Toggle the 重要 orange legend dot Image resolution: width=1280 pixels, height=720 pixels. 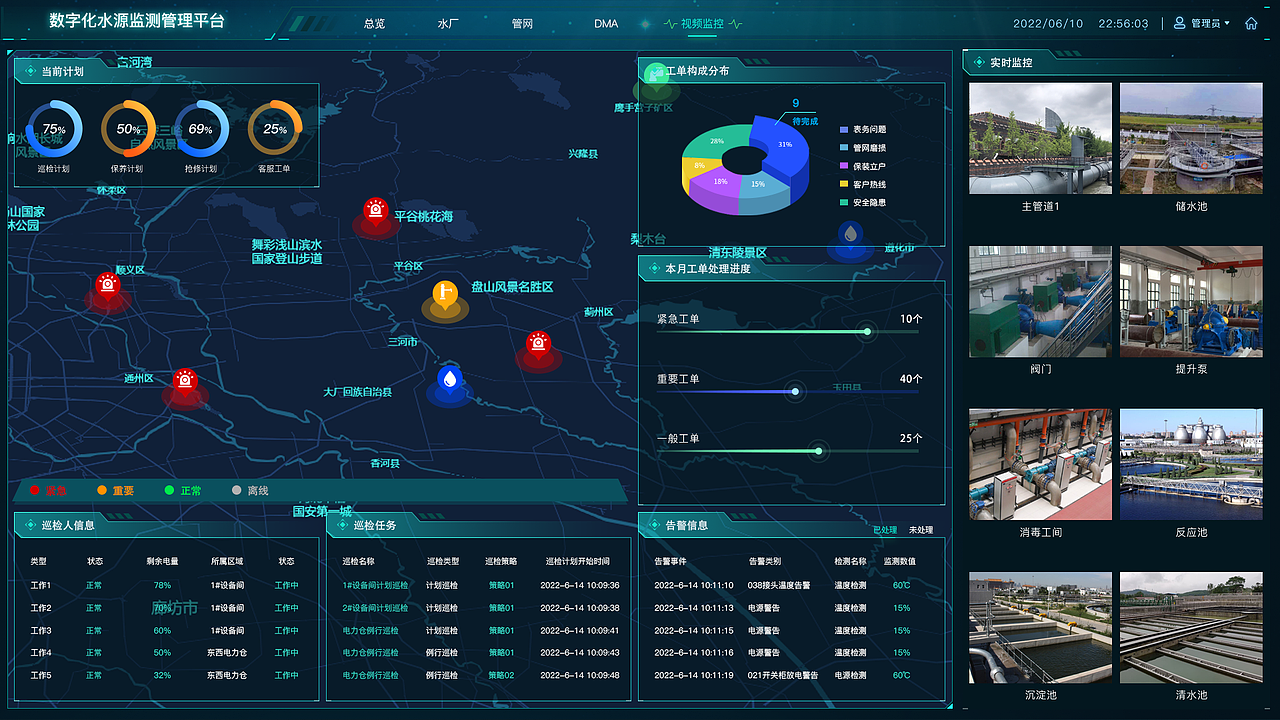(x=102, y=490)
